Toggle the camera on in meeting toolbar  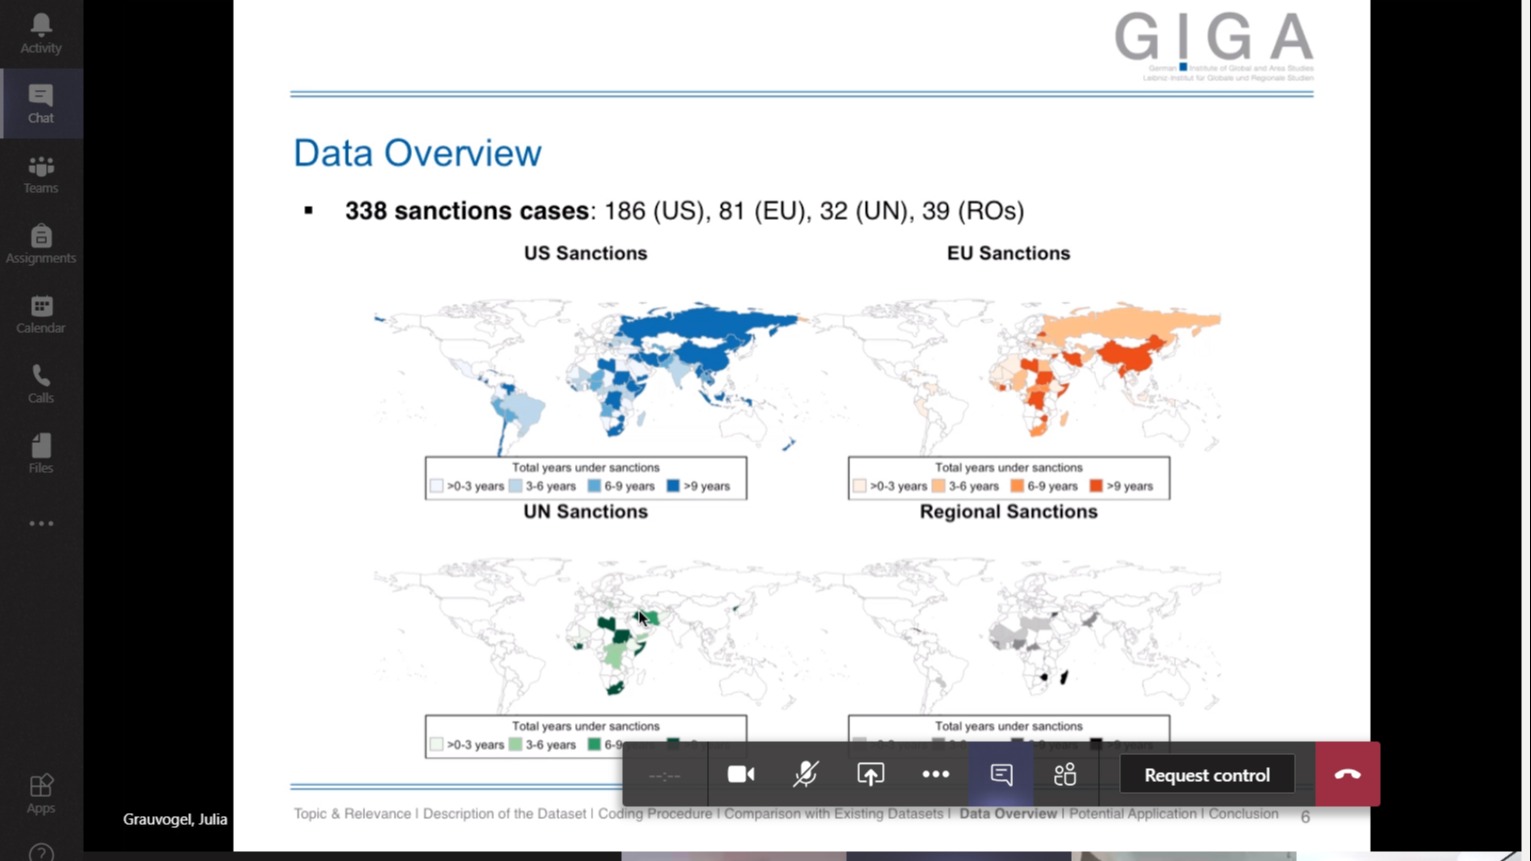741,775
